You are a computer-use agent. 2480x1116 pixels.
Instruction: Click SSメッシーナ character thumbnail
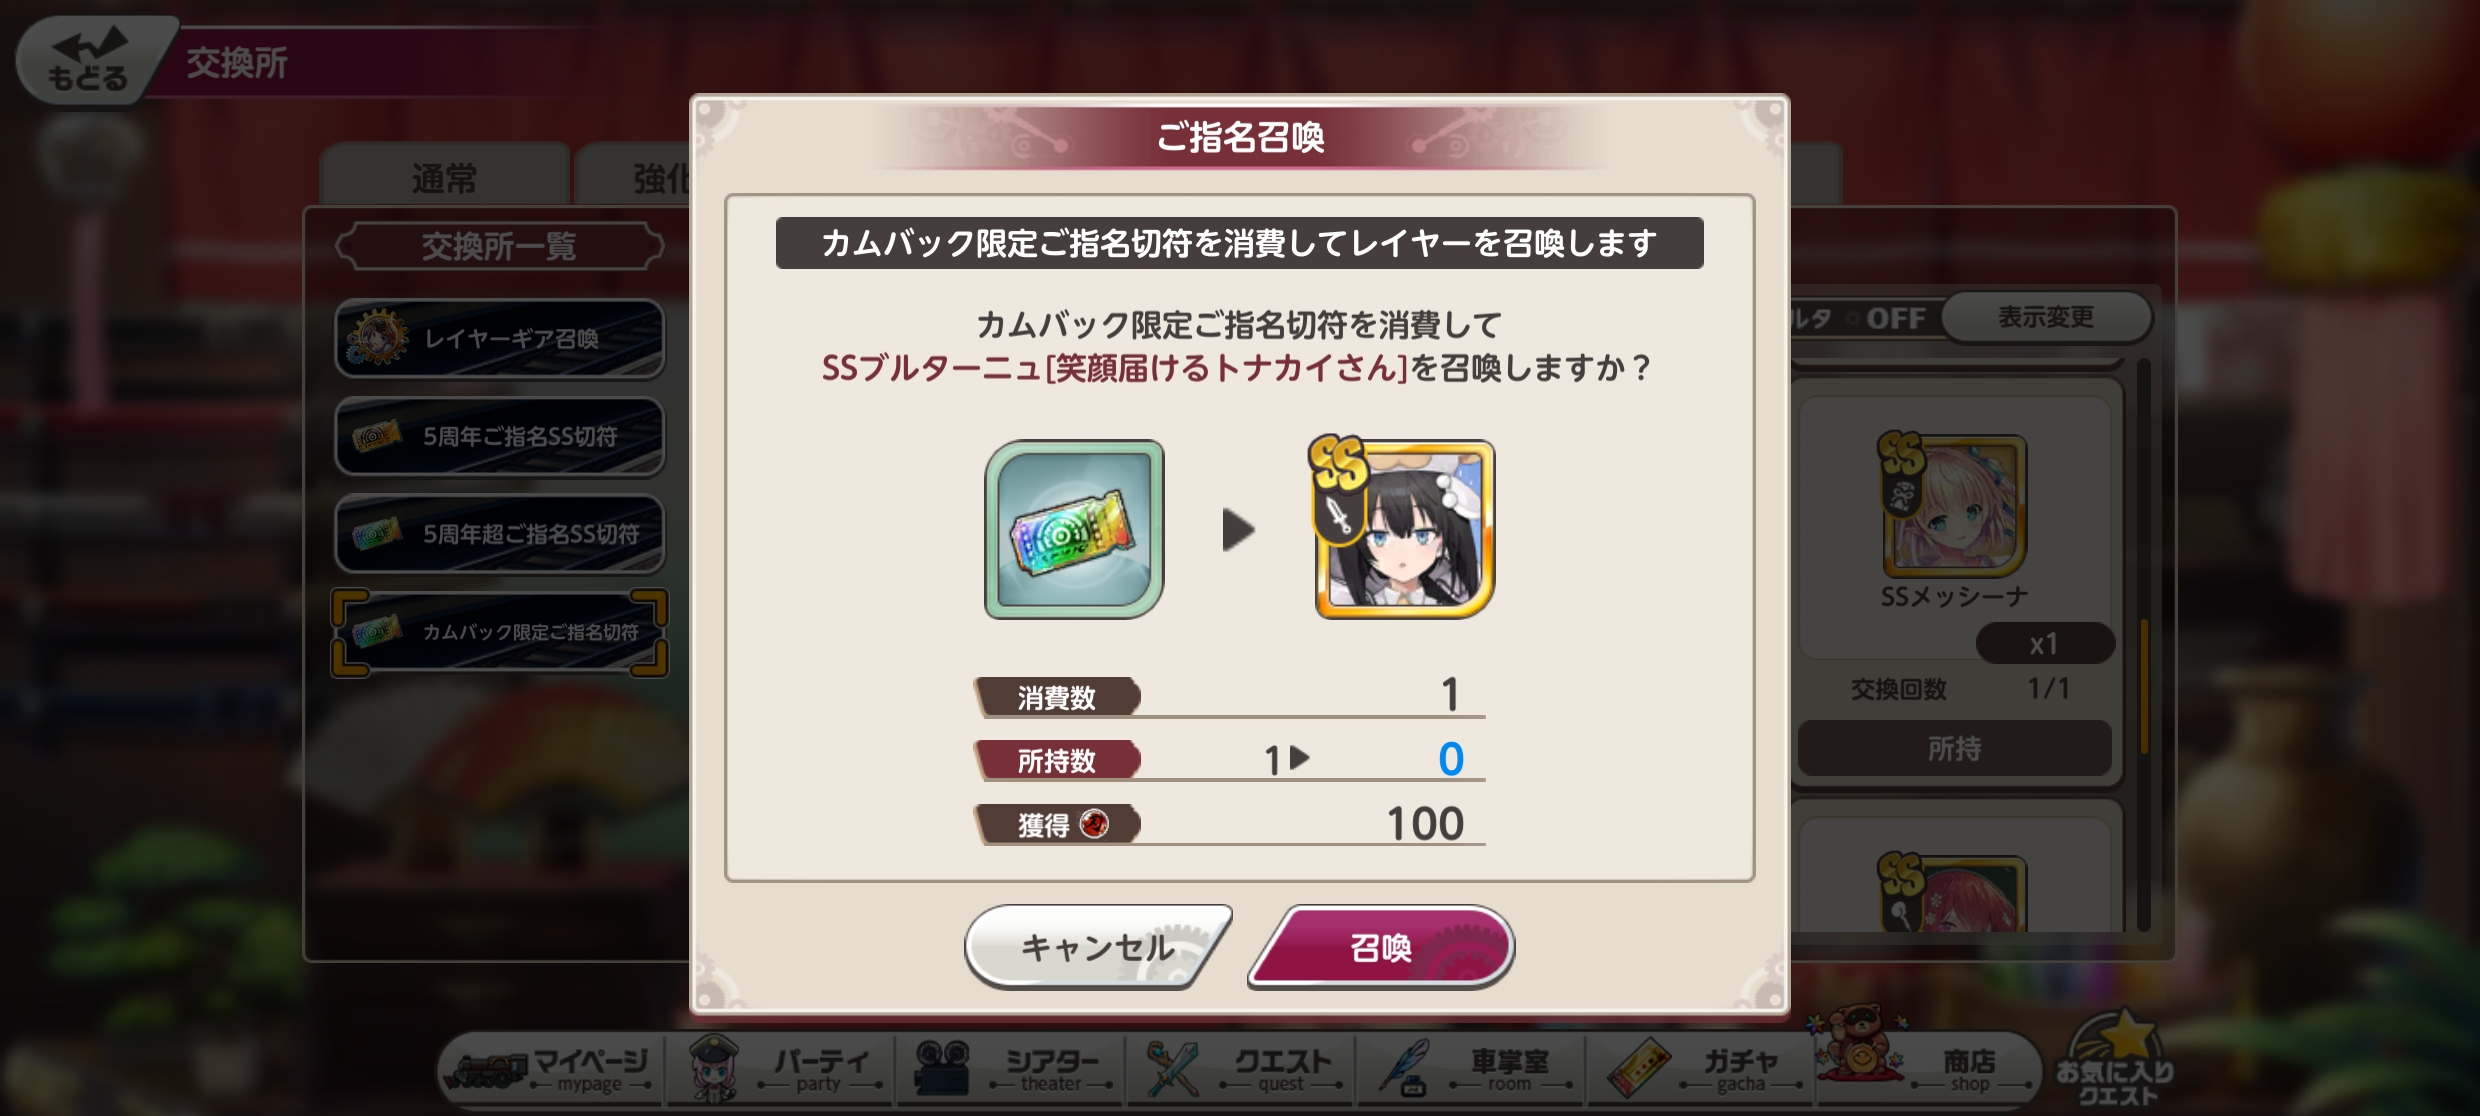coord(1954,505)
